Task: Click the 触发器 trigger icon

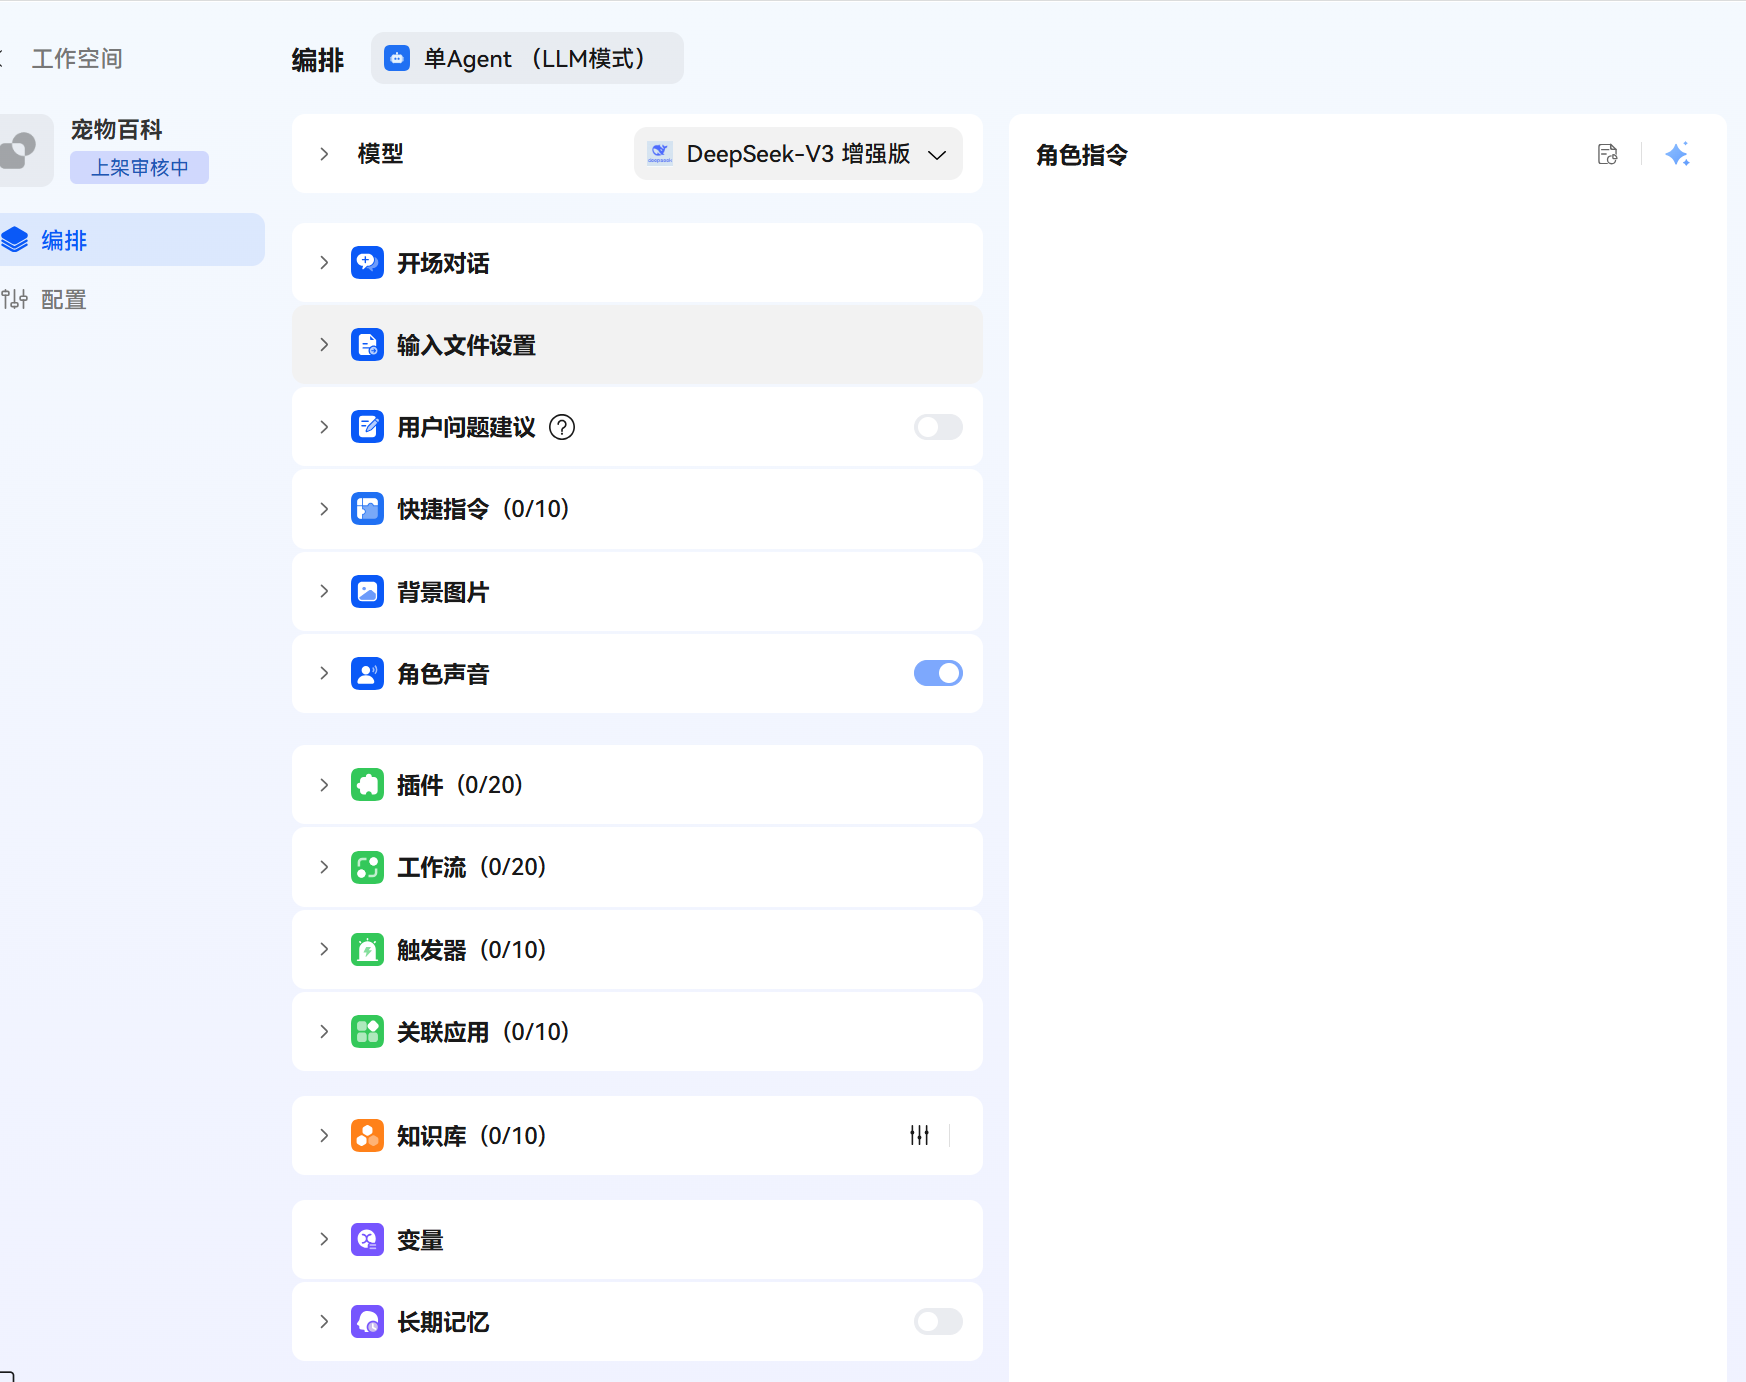Action: click(x=367, y=949)
